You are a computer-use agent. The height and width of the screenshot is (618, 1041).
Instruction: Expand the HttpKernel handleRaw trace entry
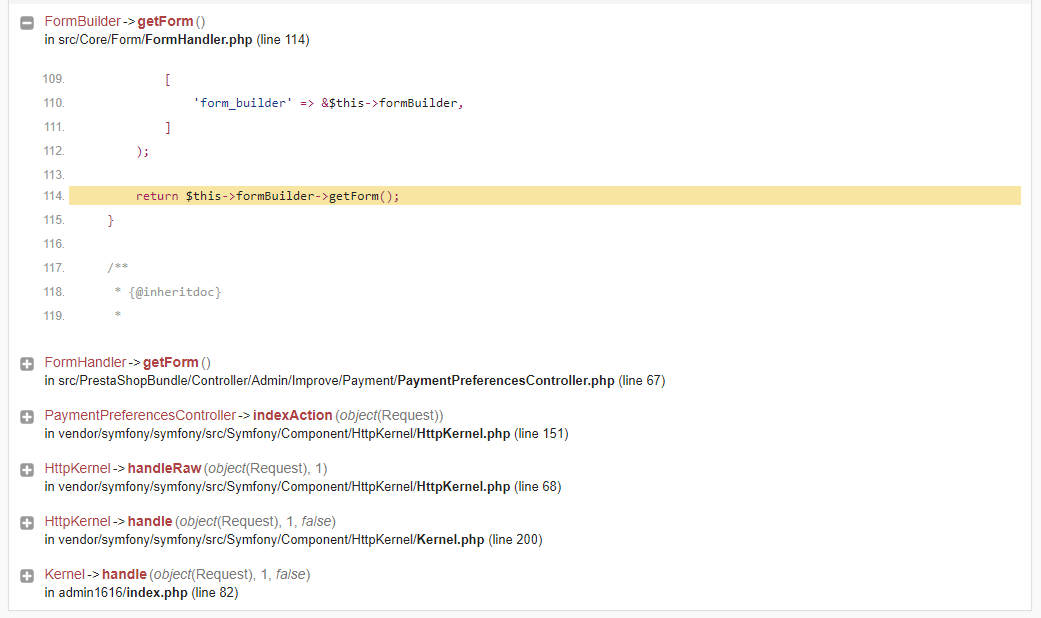pos(27,470)
